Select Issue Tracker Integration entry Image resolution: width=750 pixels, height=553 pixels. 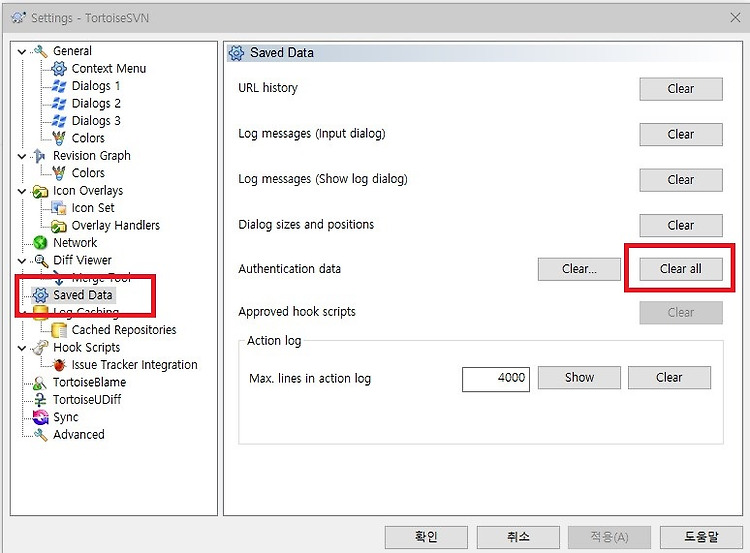[x=134, y=365]
